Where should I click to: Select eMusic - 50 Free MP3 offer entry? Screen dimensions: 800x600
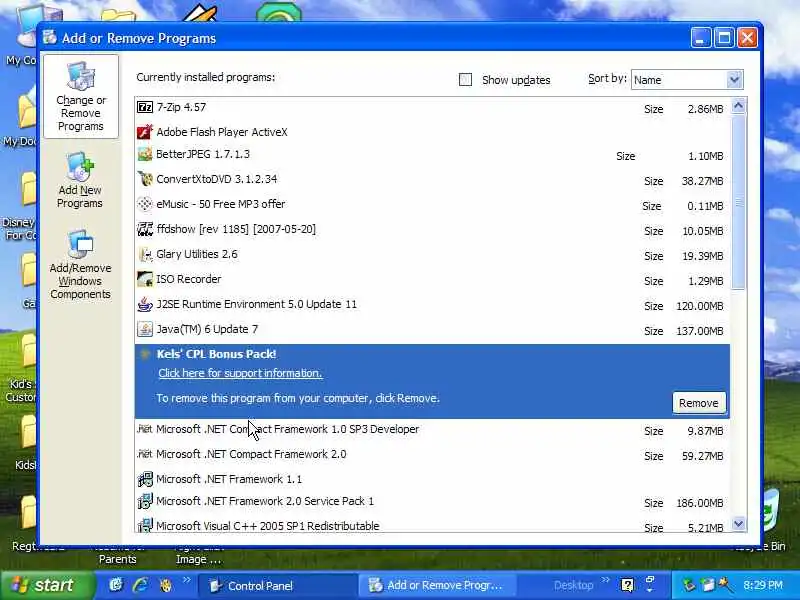click(433, 205)
